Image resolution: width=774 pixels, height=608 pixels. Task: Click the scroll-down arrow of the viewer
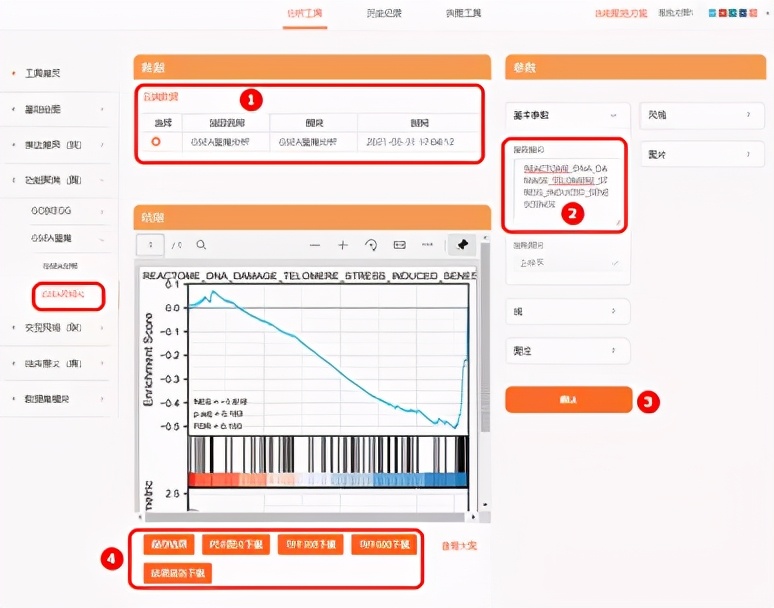point(485,505)
